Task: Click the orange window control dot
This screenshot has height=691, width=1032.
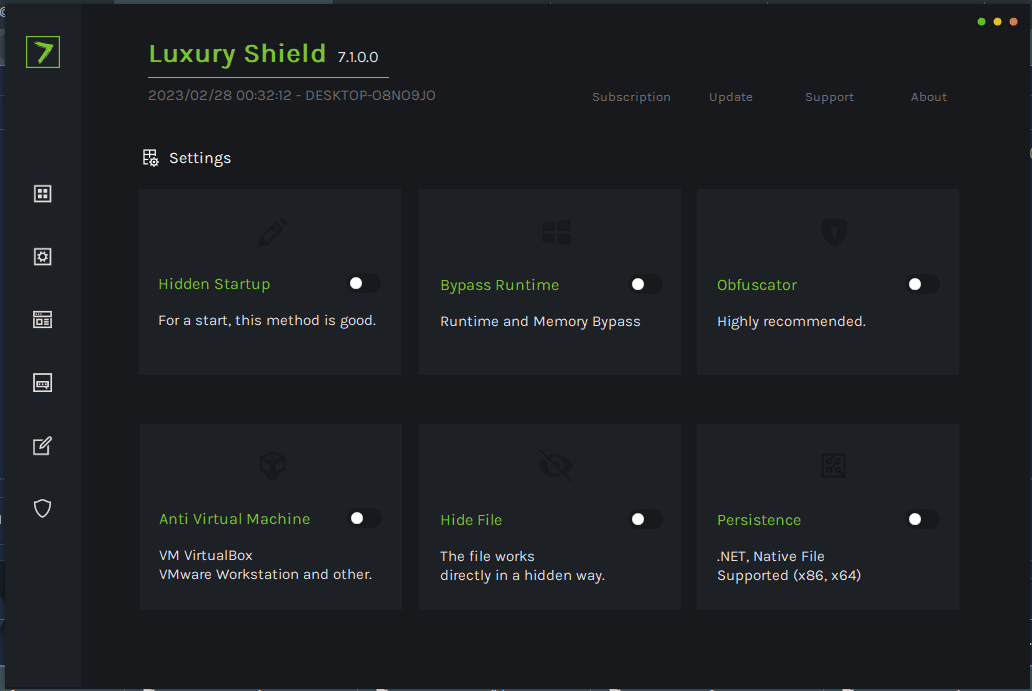Action: pyautogui.click(x=1014, y=22)
